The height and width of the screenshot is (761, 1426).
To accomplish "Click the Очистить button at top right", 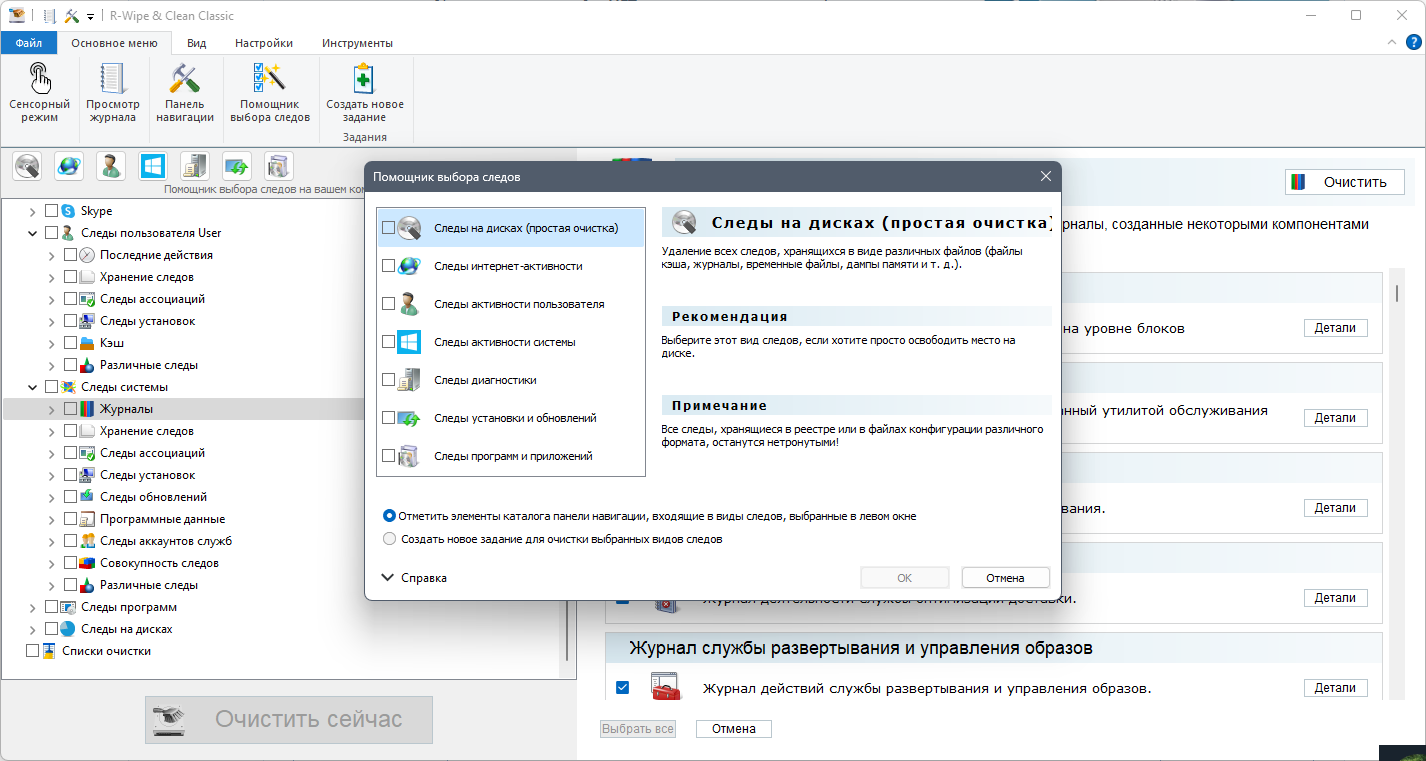I will pyautogui.click(x=1345, y=182).
